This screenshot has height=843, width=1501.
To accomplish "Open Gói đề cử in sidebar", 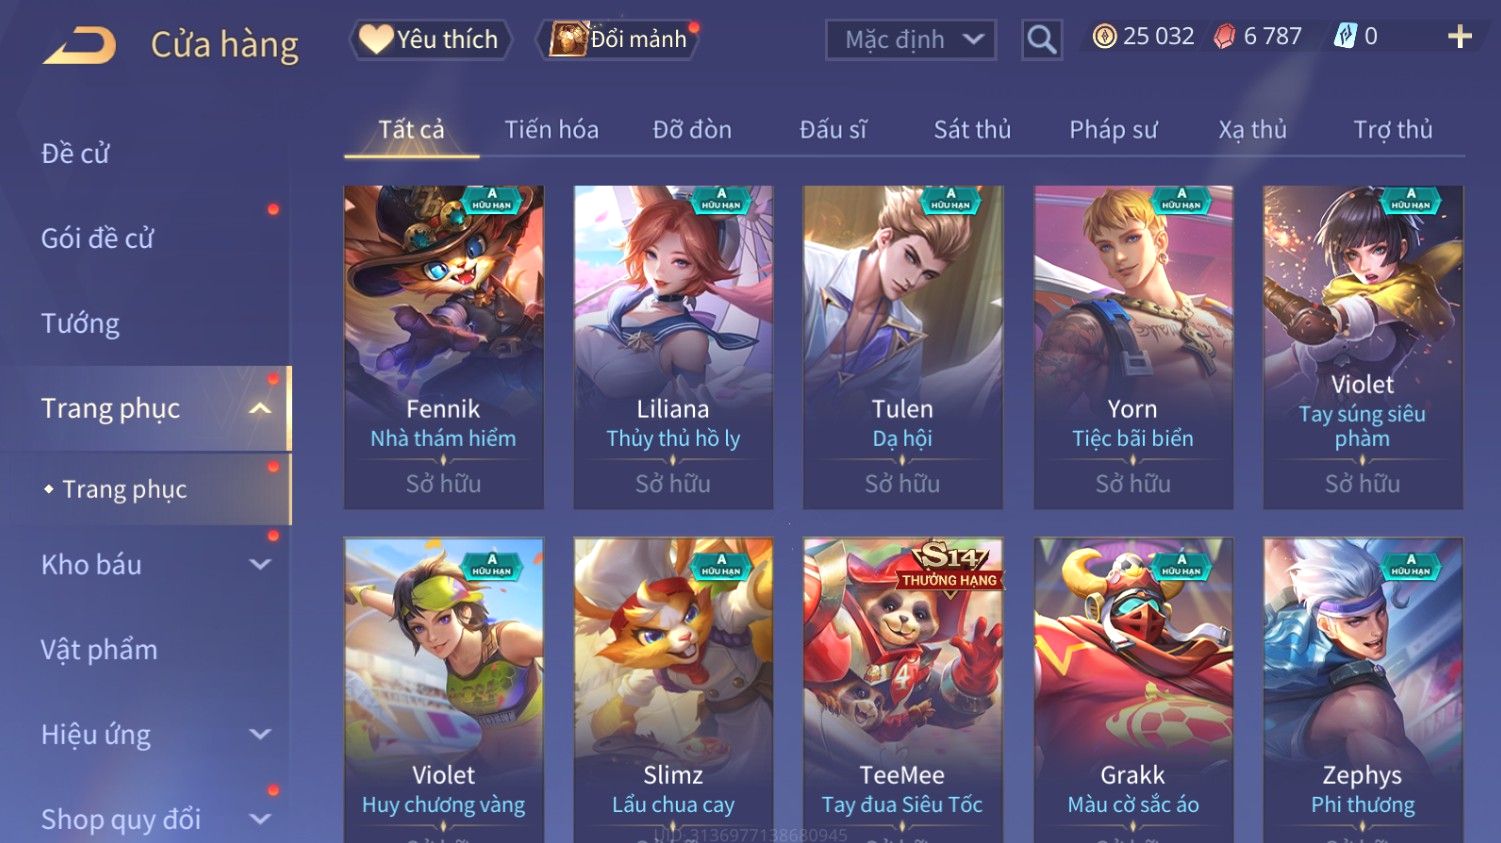I will coord(97,238).
